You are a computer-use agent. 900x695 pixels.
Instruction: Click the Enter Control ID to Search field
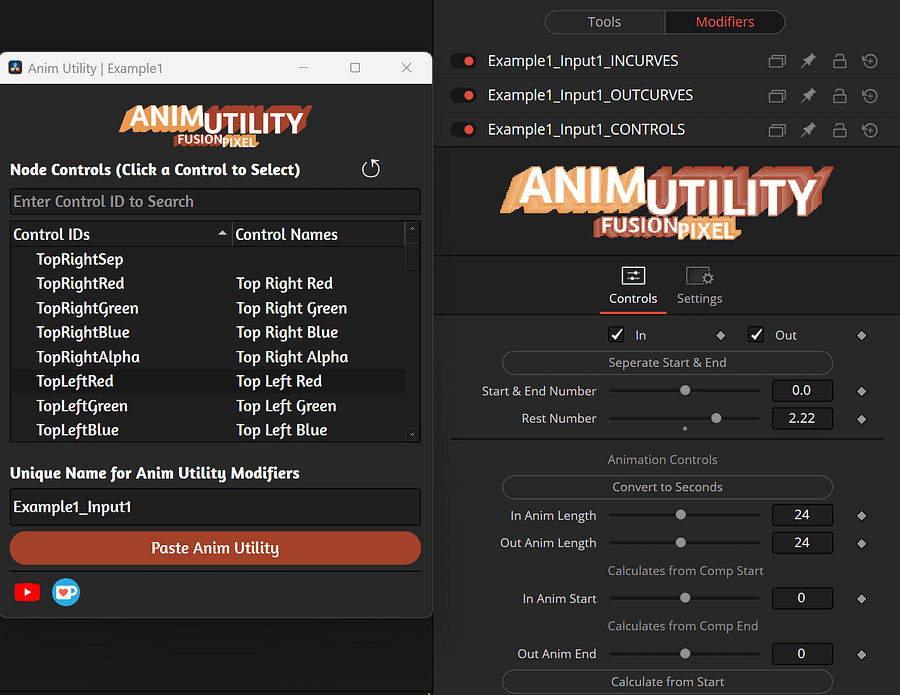pos(215,201)
